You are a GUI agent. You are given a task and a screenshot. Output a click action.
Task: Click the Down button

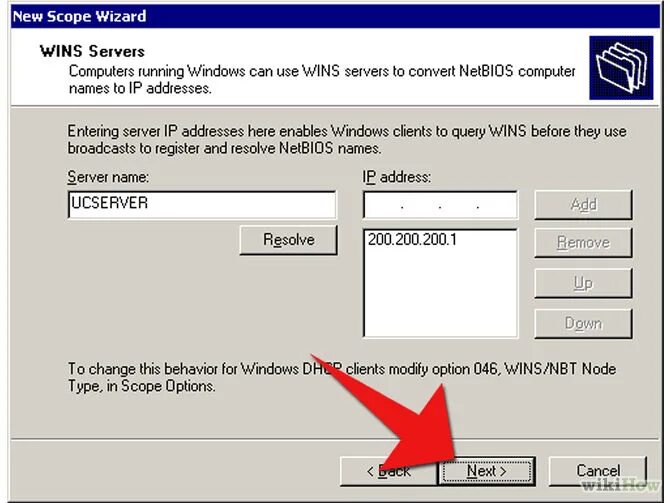click(583, 324)
